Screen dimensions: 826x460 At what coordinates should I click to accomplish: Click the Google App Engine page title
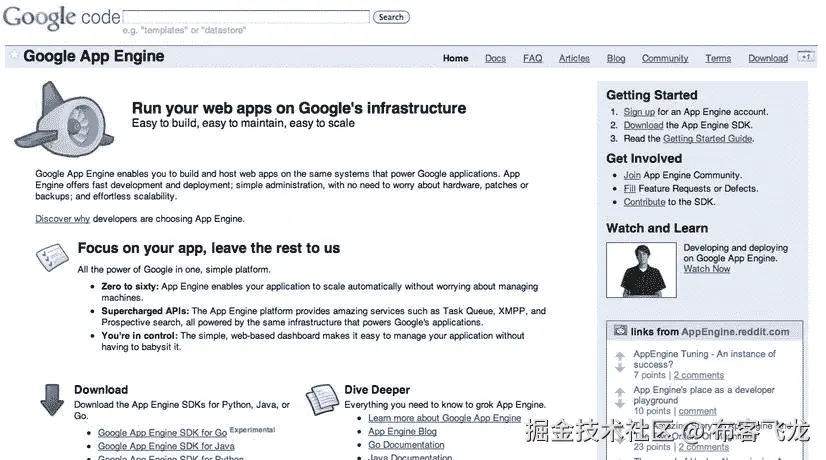94,56
